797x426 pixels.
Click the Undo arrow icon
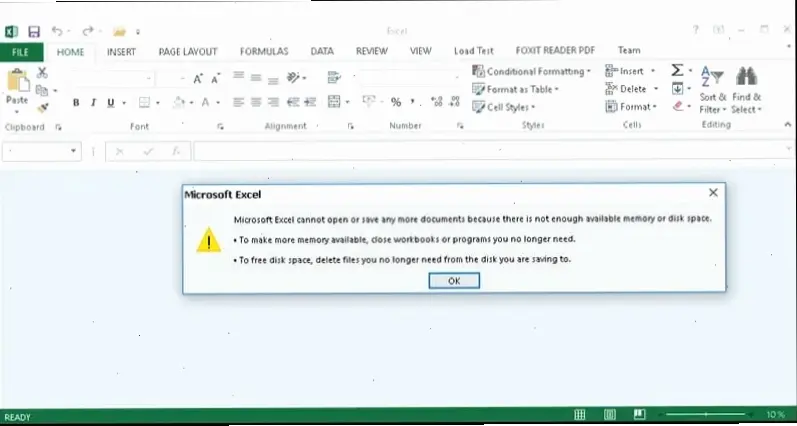[x=57, y=32]
